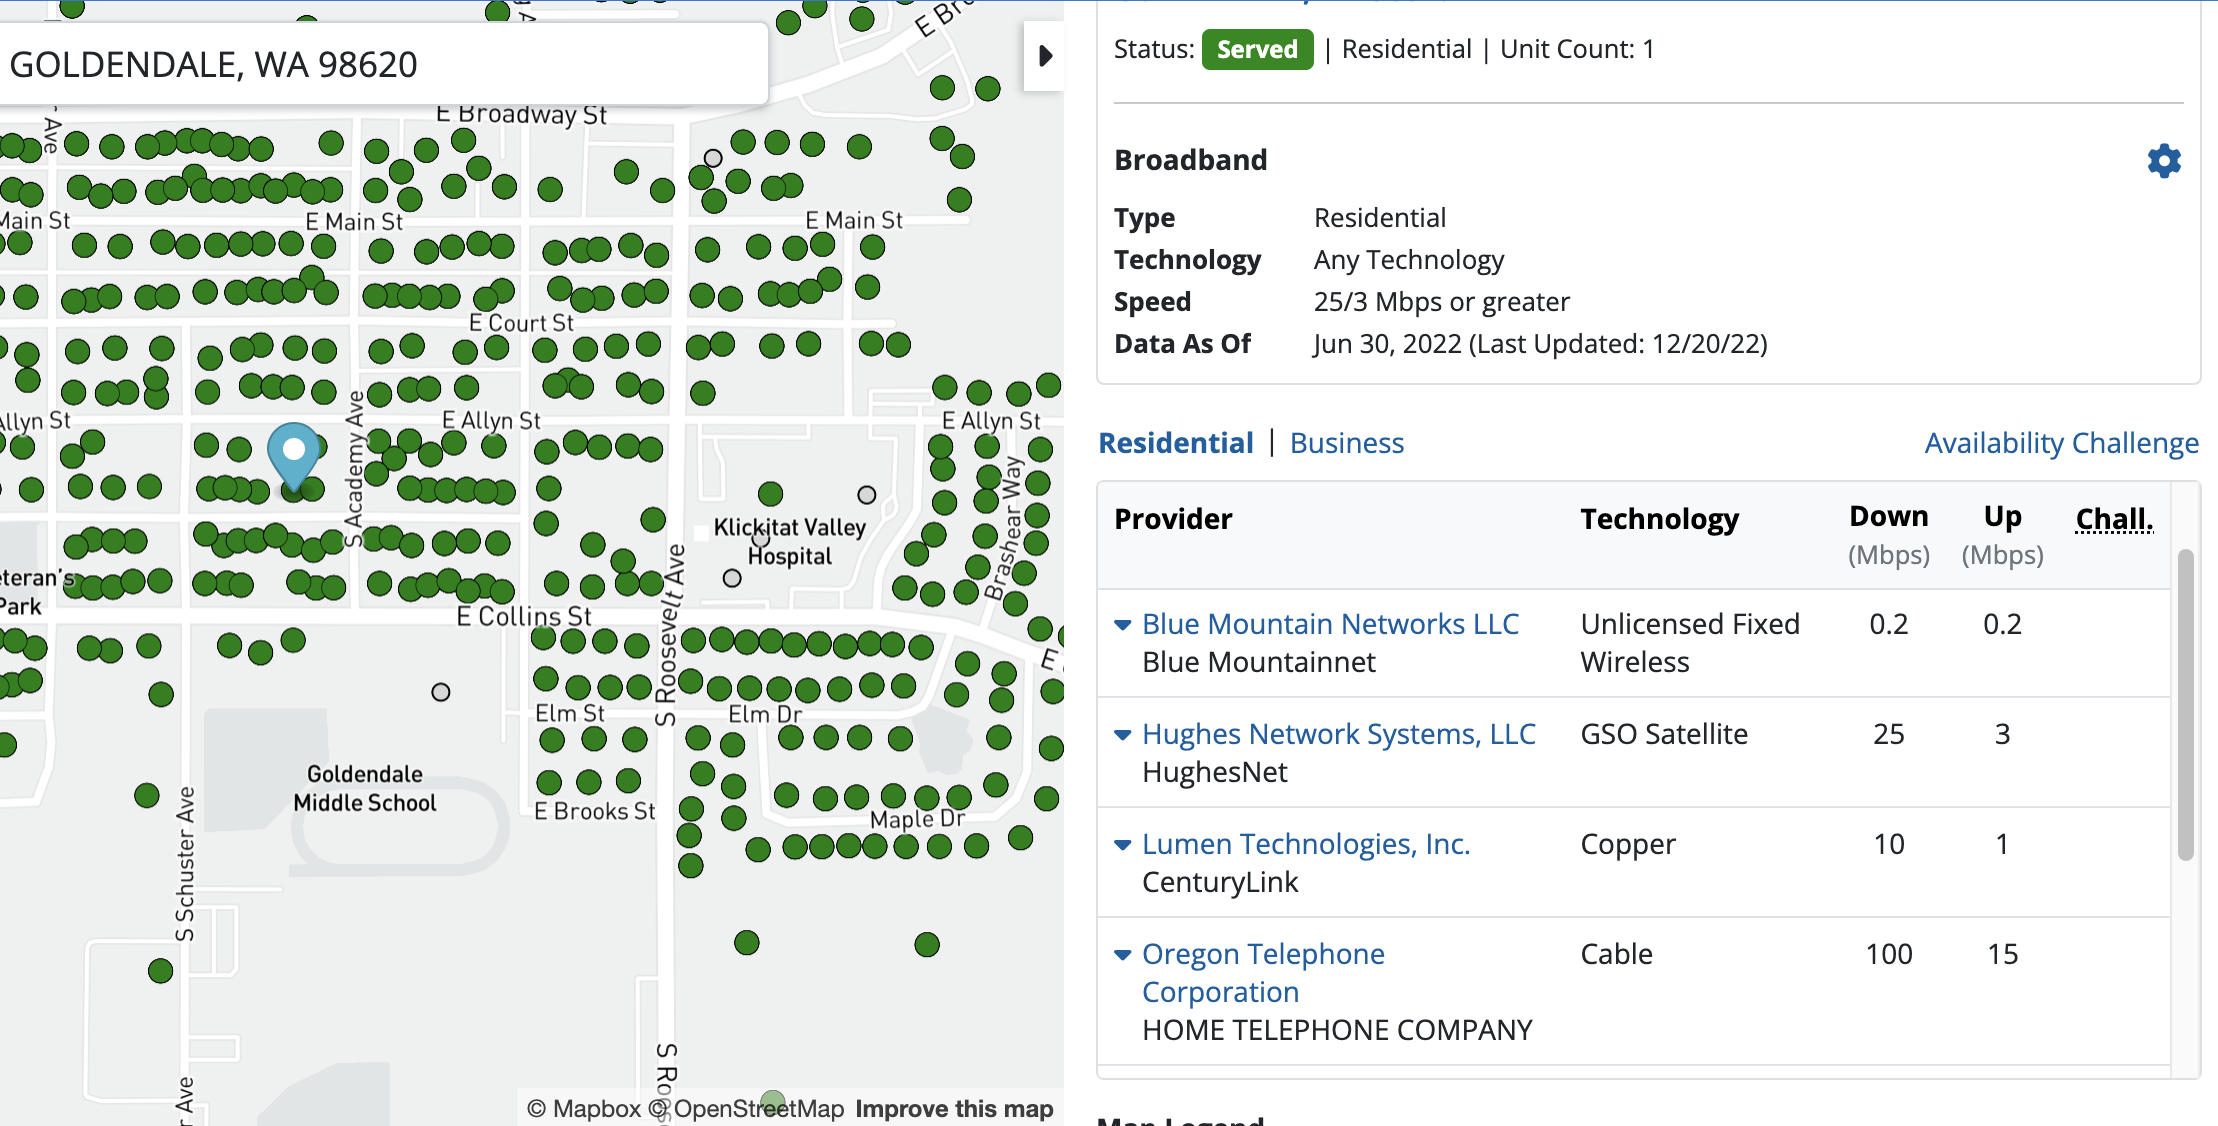
Task: Click the E Collins St map label
Action: [x=525, y=616]
